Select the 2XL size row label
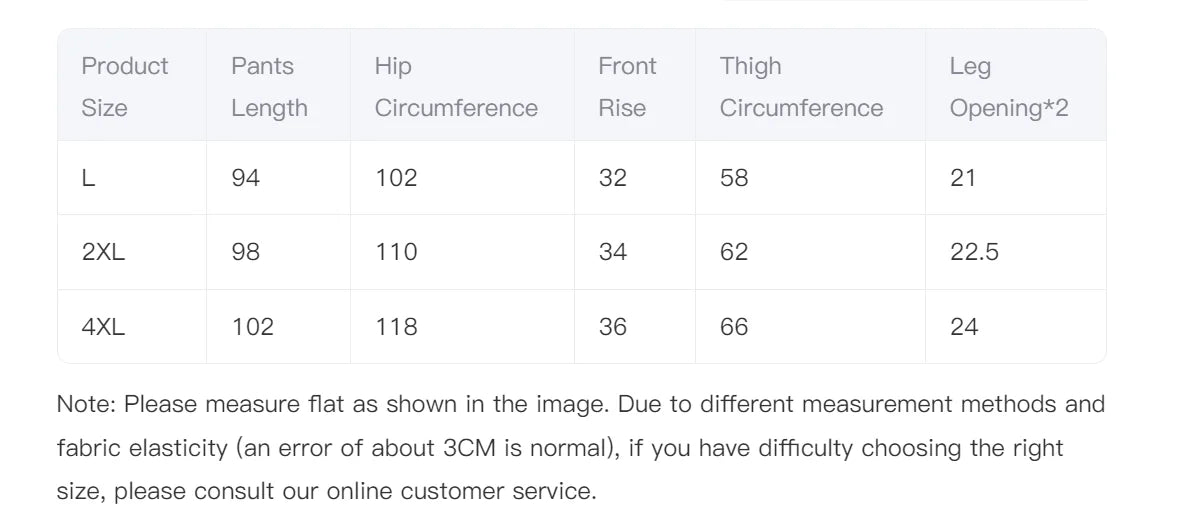Image resolution: width=1183 pixels, height=525 pixels. pos(103,252)
